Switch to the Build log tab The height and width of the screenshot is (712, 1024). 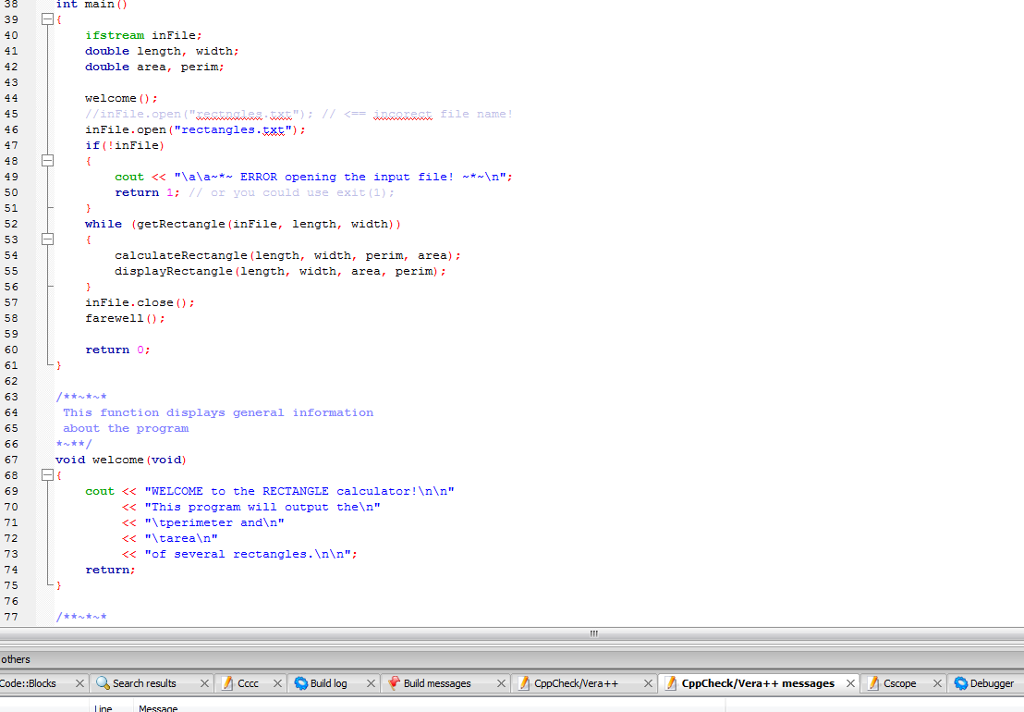[328, 683]
